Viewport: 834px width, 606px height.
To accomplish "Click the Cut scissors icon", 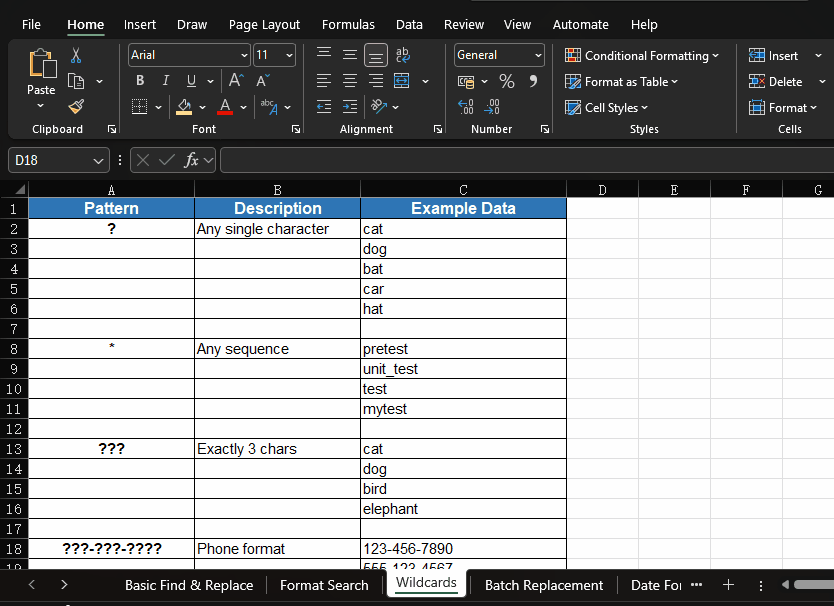I will coord(76,55).
